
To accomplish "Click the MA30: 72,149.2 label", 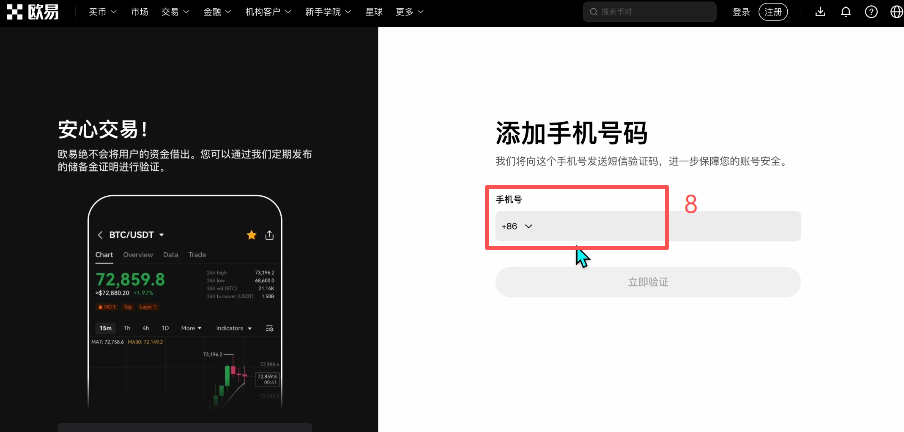I will pos(145,342).
